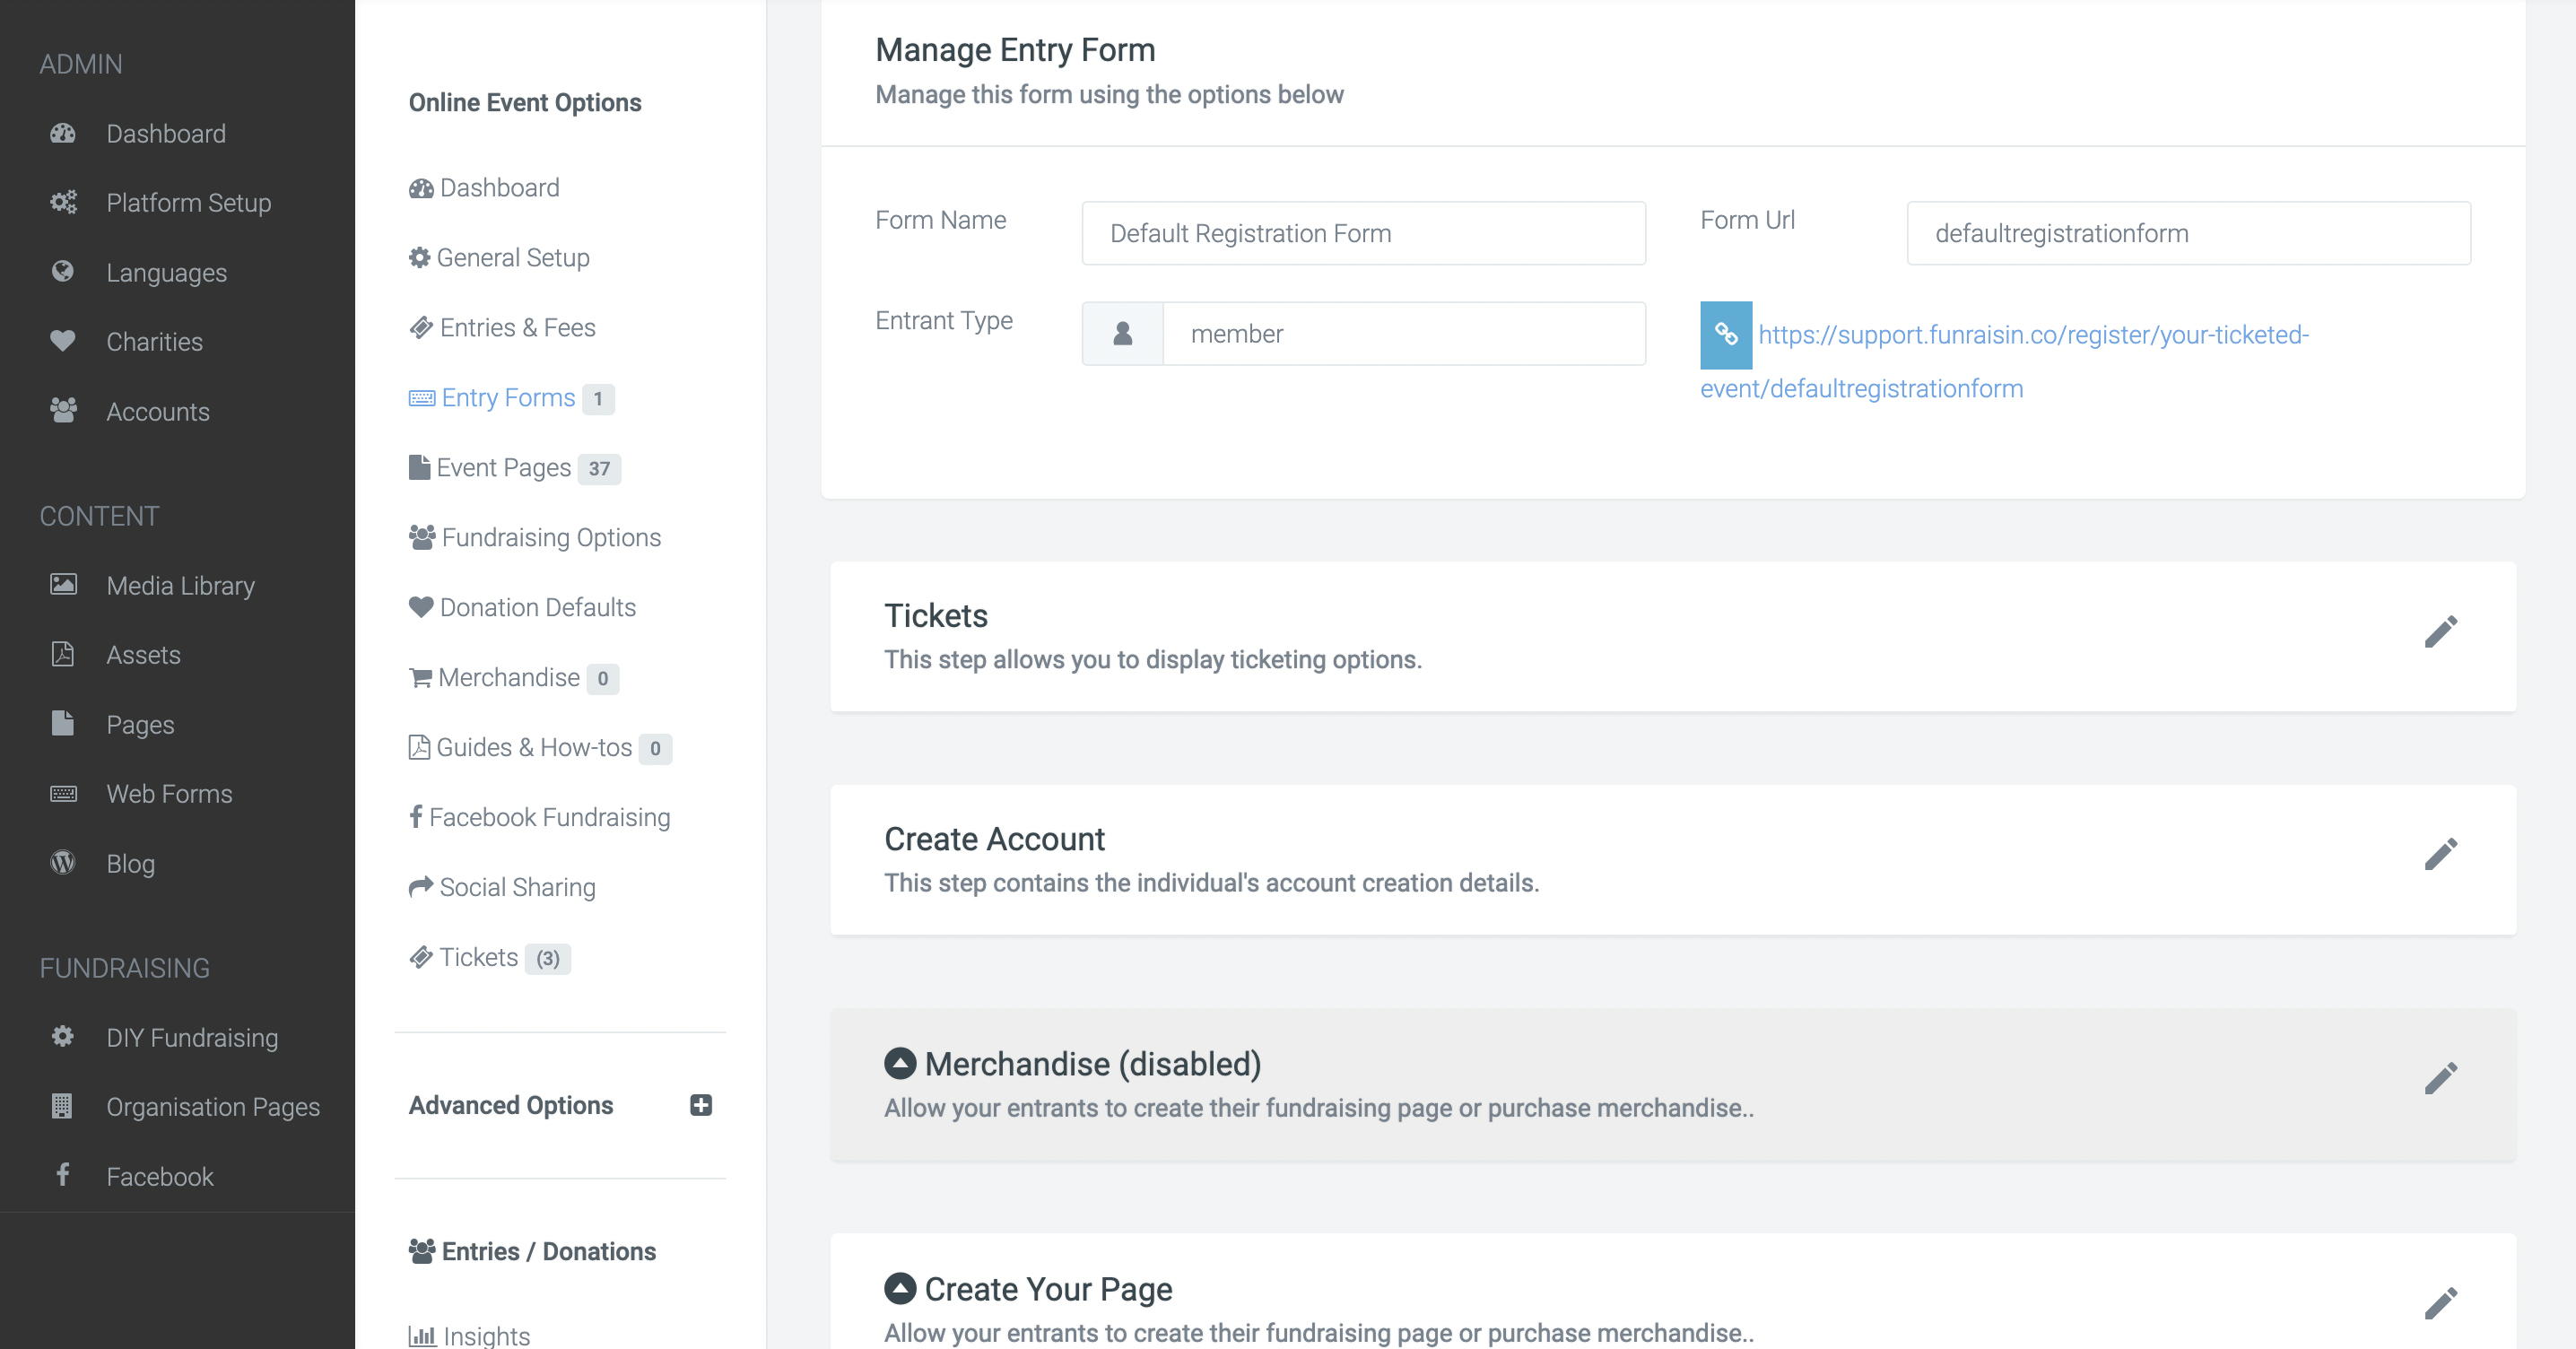Image resolution: width=2576 pixels, height=1349 pixels.
Task: Go to Entries & Fees
Action: pyautogui.click(x=502, y=328)
